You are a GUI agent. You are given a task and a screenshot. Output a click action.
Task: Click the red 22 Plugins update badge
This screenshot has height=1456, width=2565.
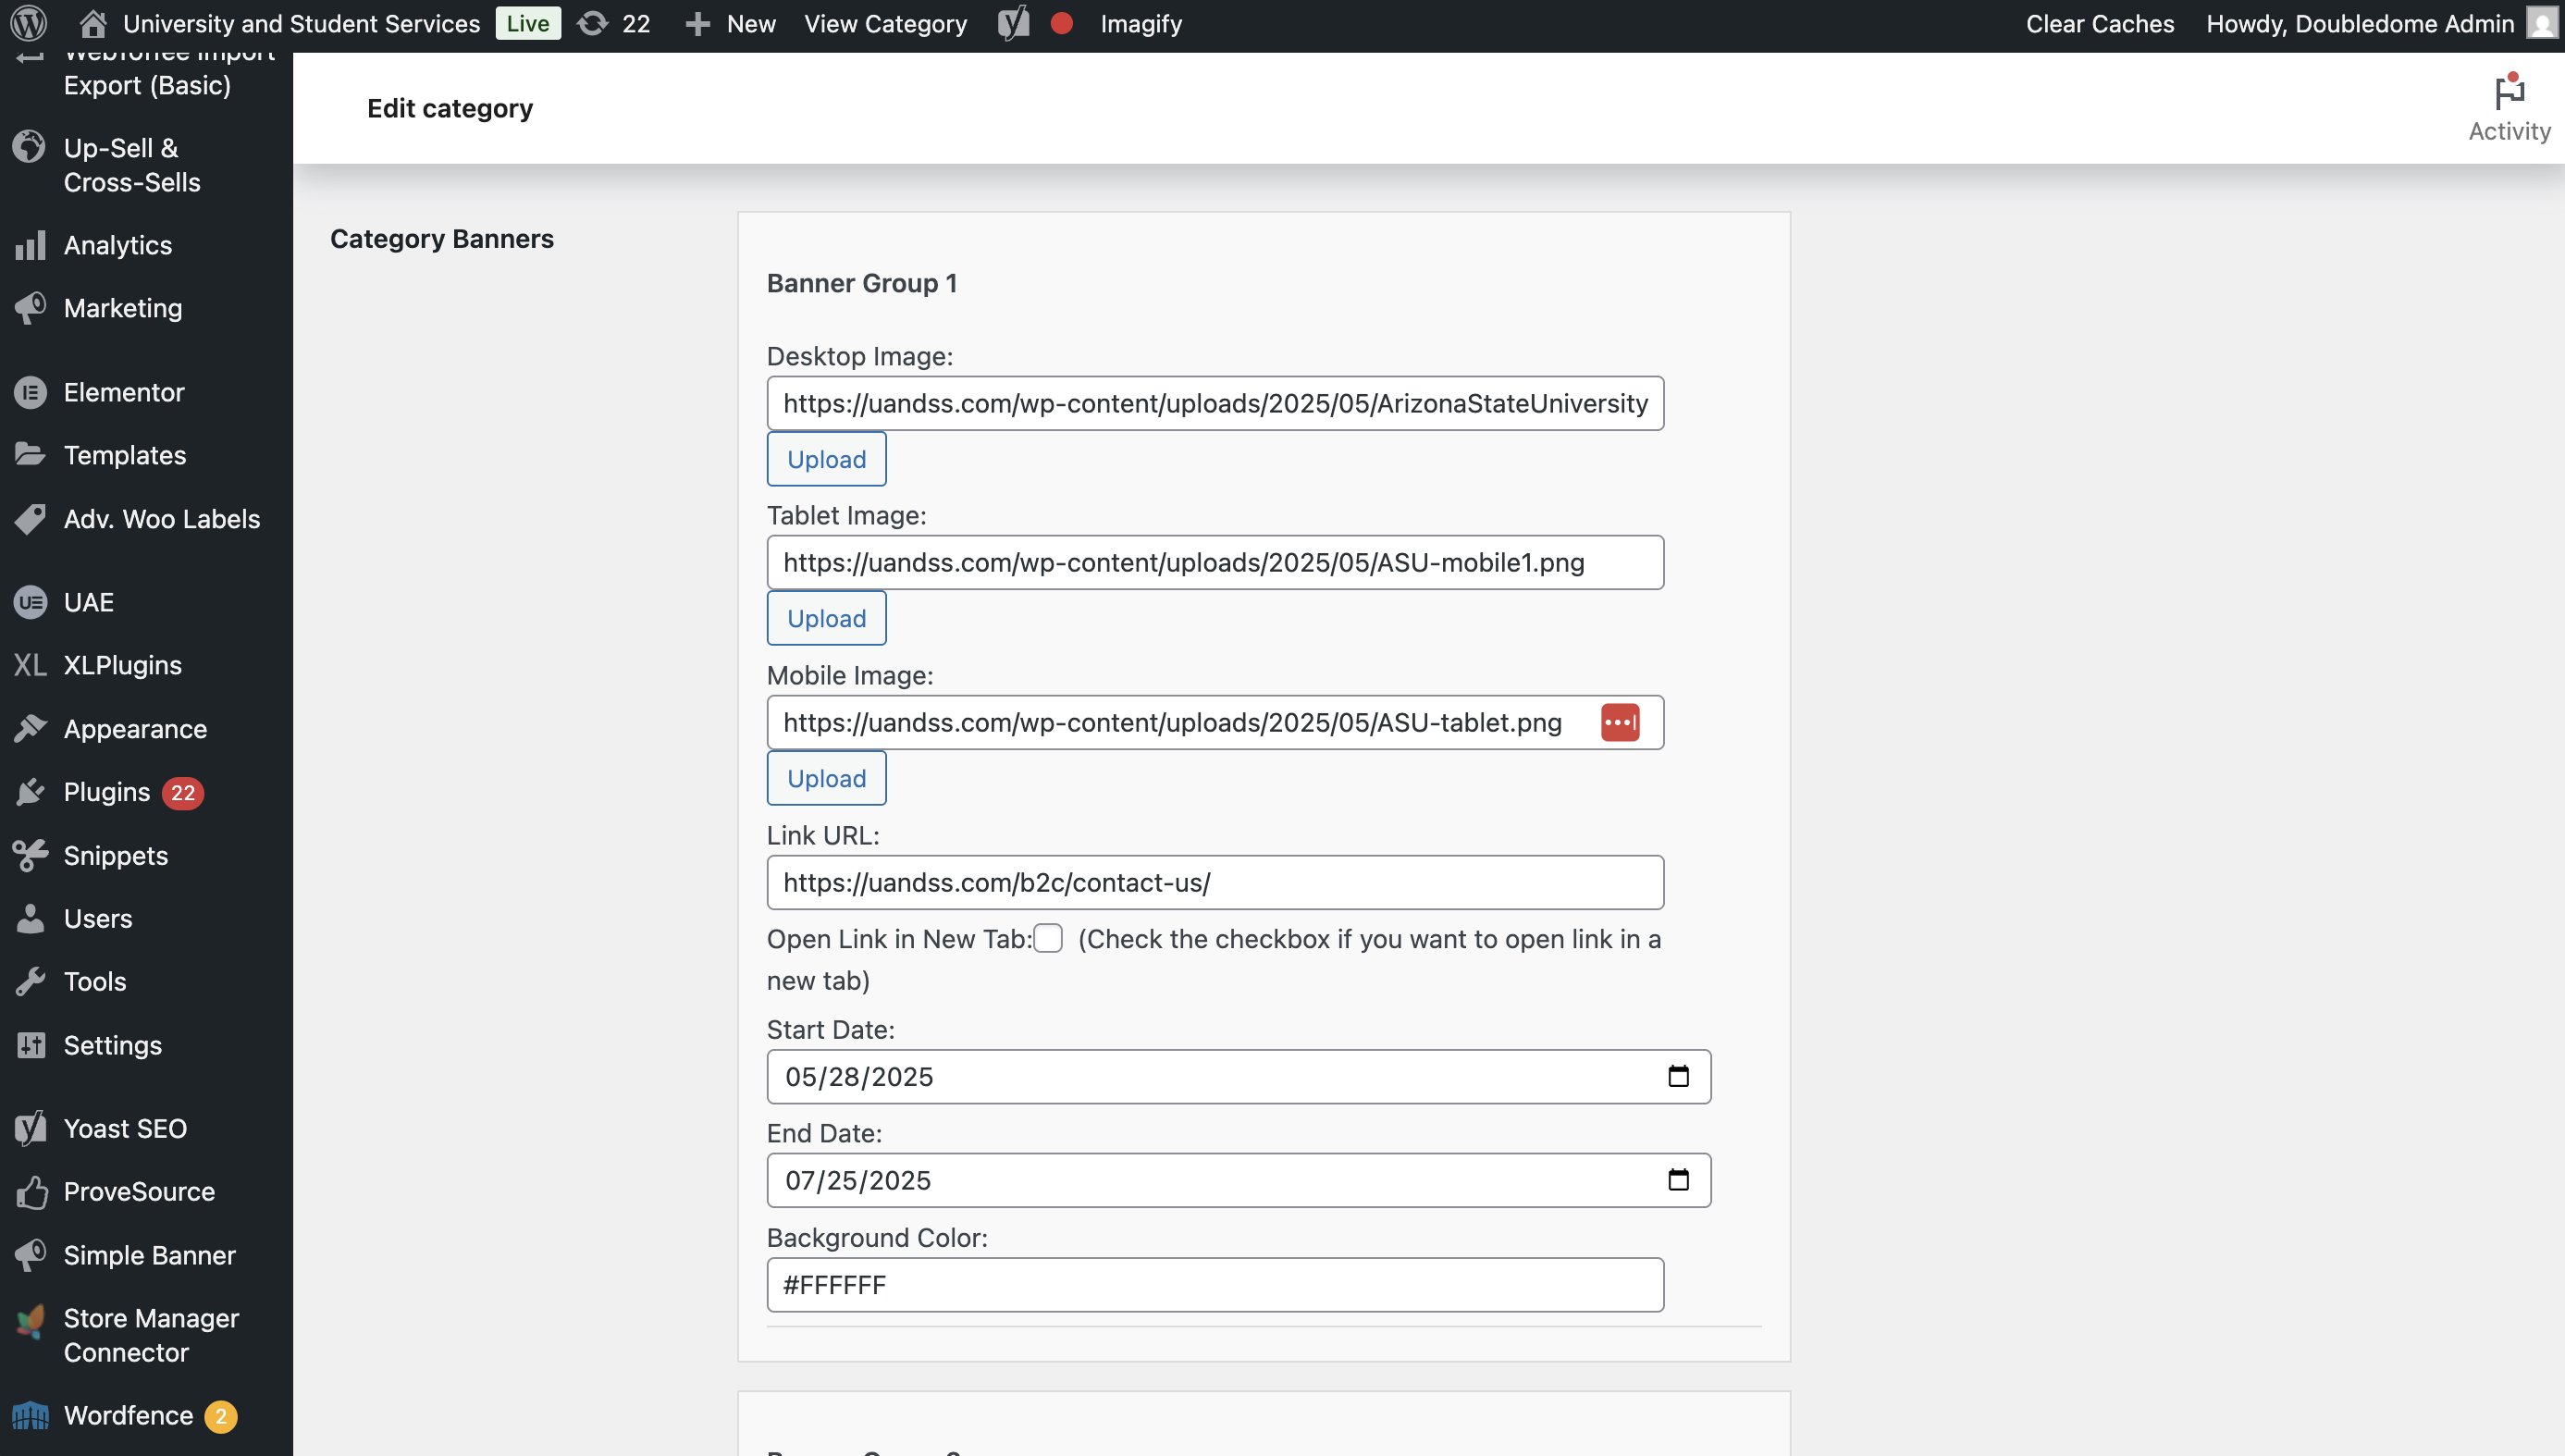182,792
